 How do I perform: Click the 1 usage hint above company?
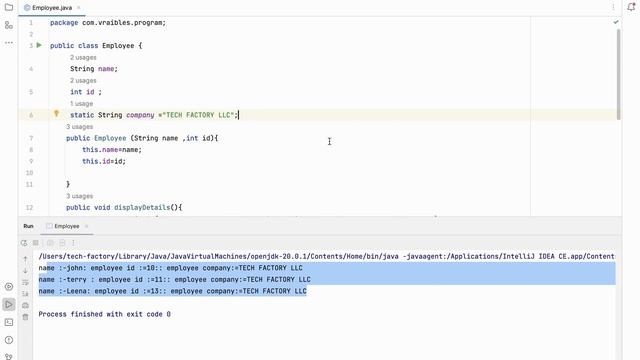[82, 104]
